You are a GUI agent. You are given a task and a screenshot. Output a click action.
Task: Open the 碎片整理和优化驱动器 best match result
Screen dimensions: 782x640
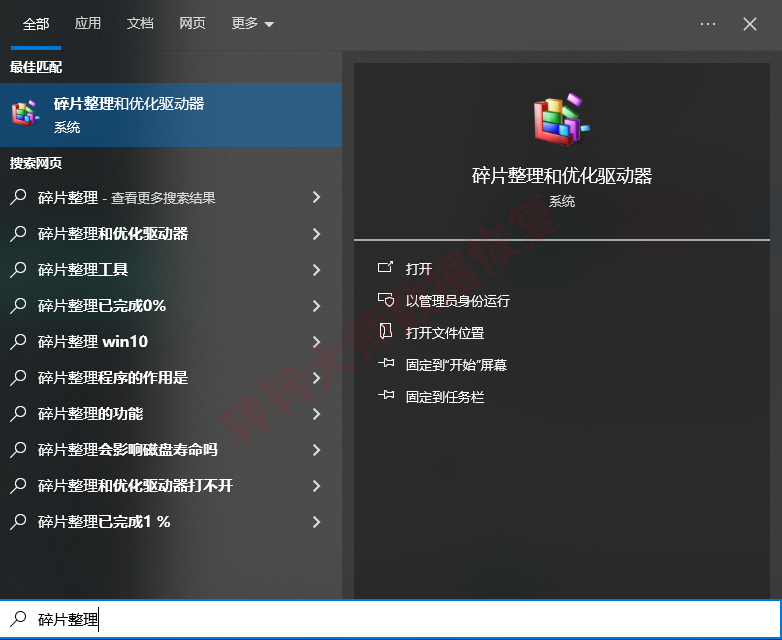171,115
